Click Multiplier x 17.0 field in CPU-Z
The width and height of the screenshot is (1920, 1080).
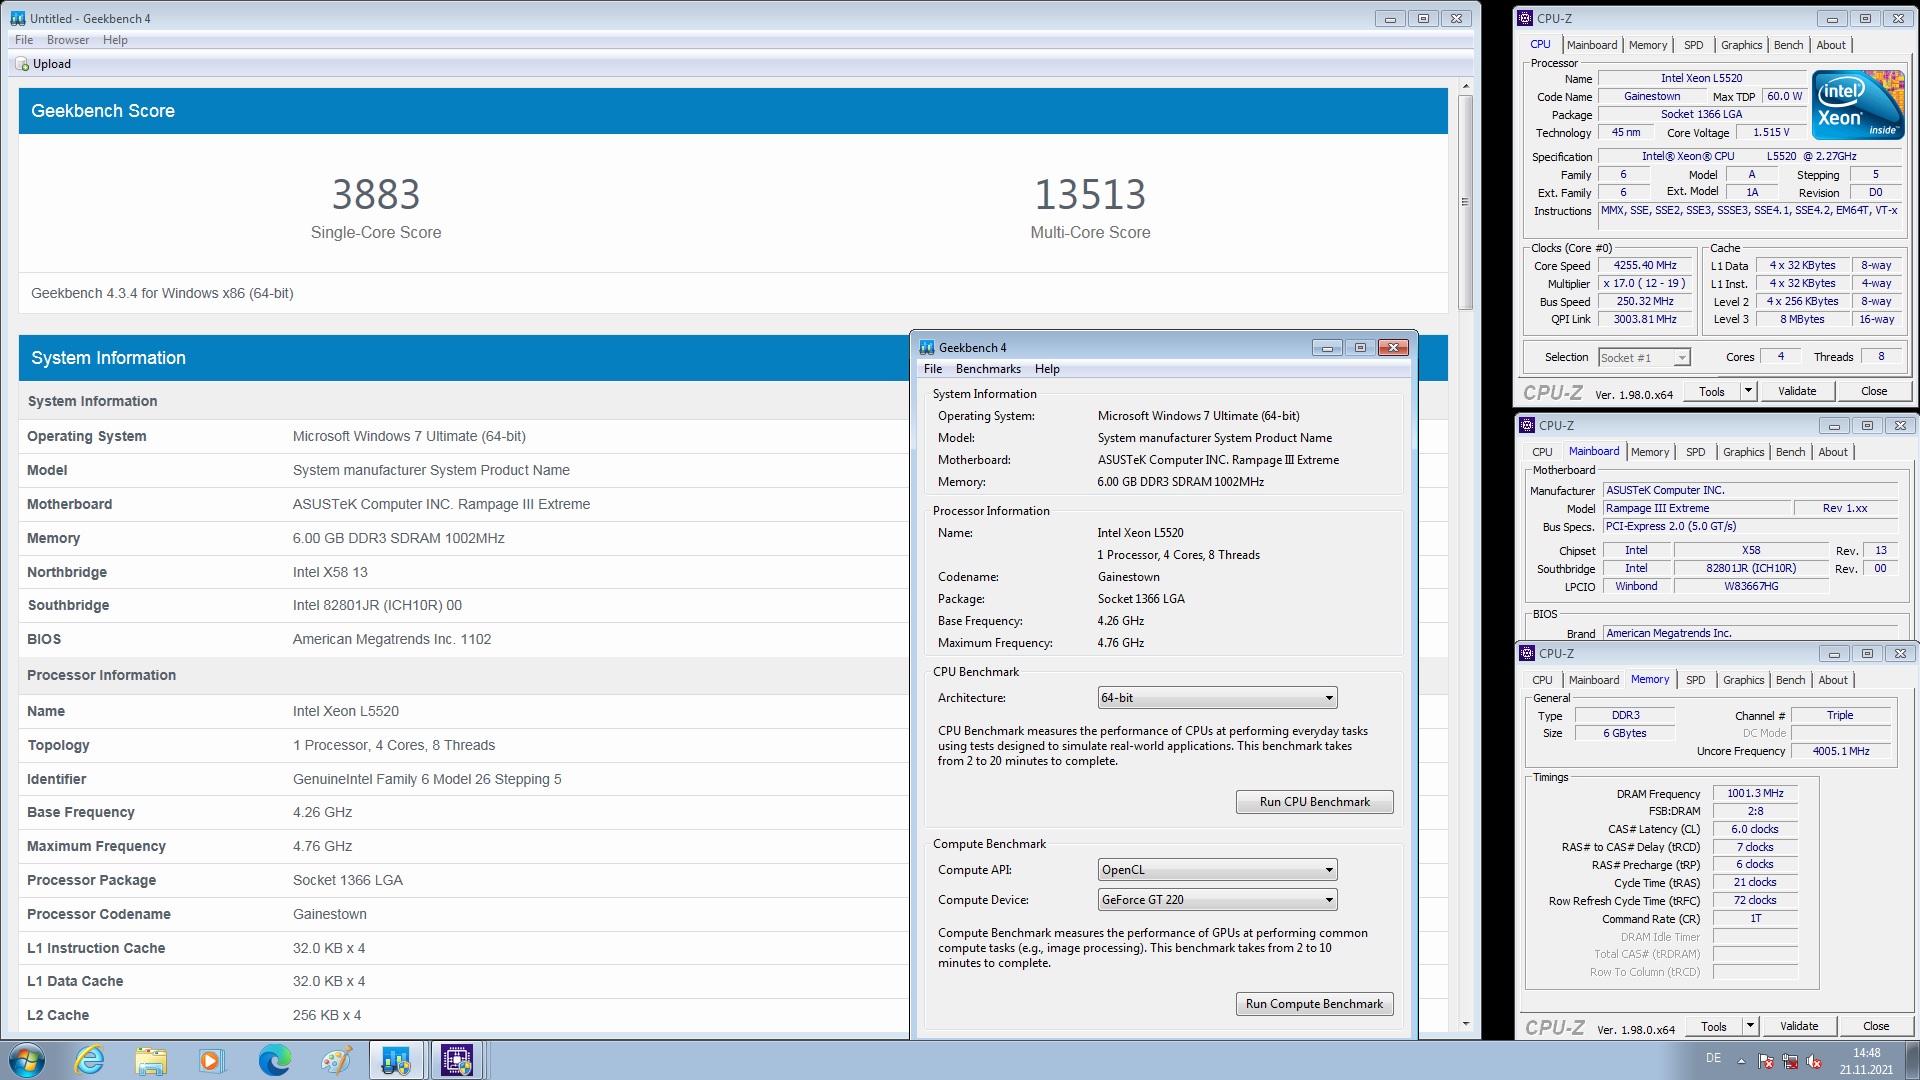(x=1645, y=284)
